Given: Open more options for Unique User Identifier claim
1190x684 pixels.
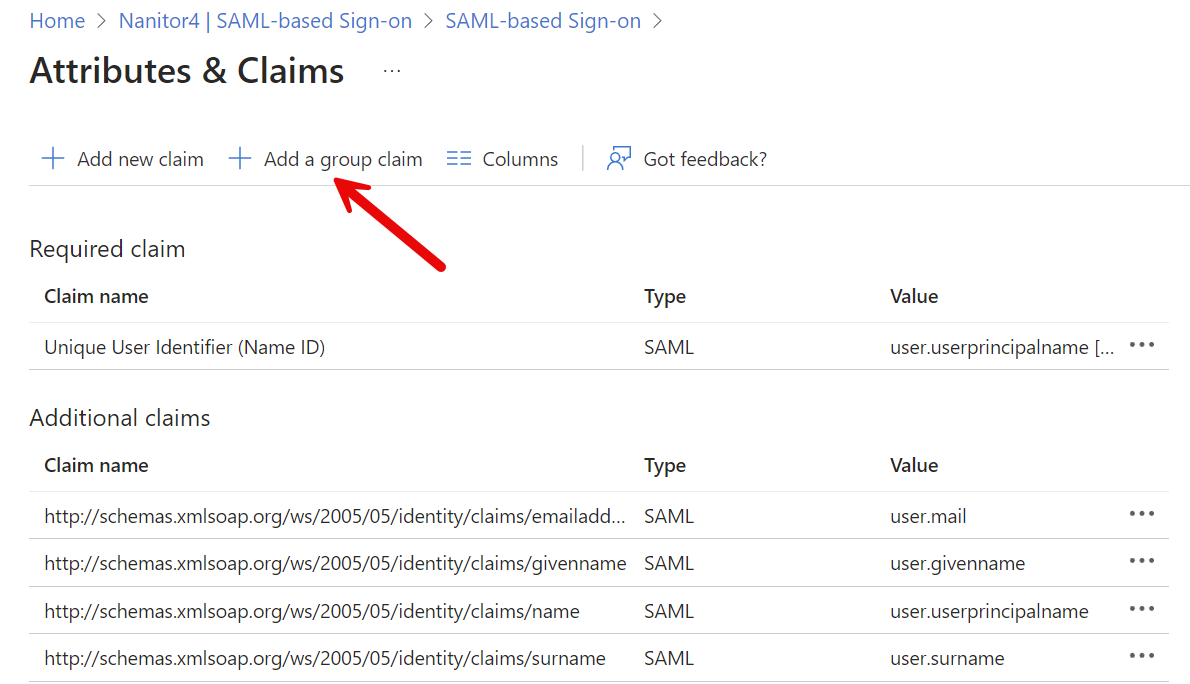Looking at the screenshot, I should (x=1141, y=346).
